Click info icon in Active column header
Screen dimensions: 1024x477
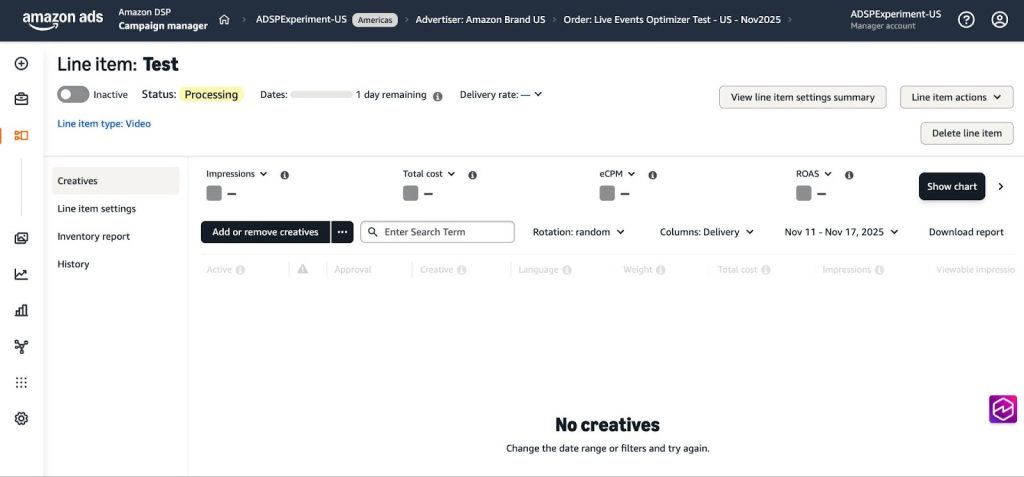(240, 270)
